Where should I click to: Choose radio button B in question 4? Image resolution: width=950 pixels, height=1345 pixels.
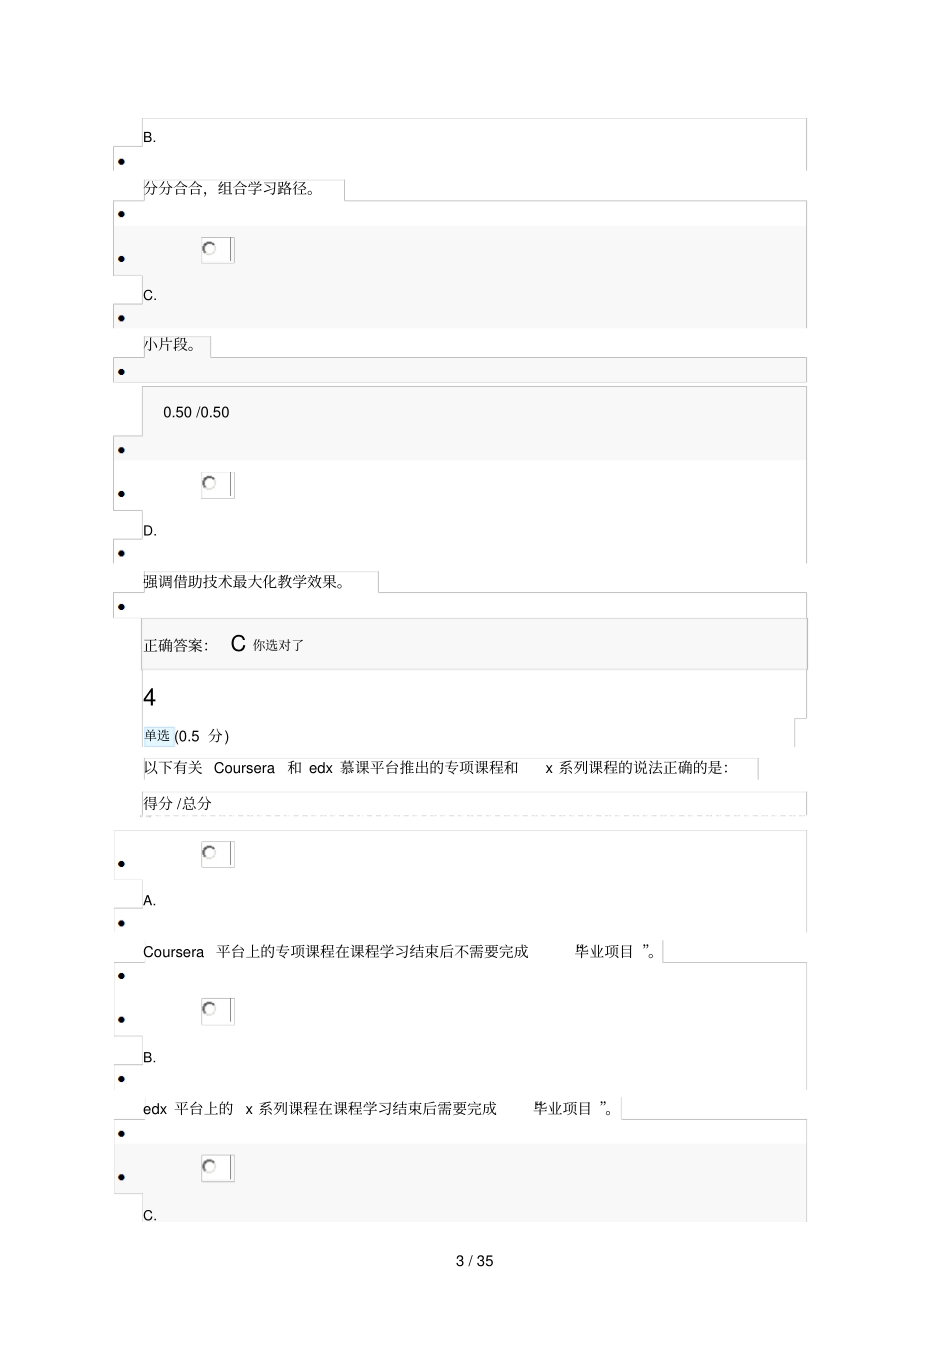[210, 1009]
